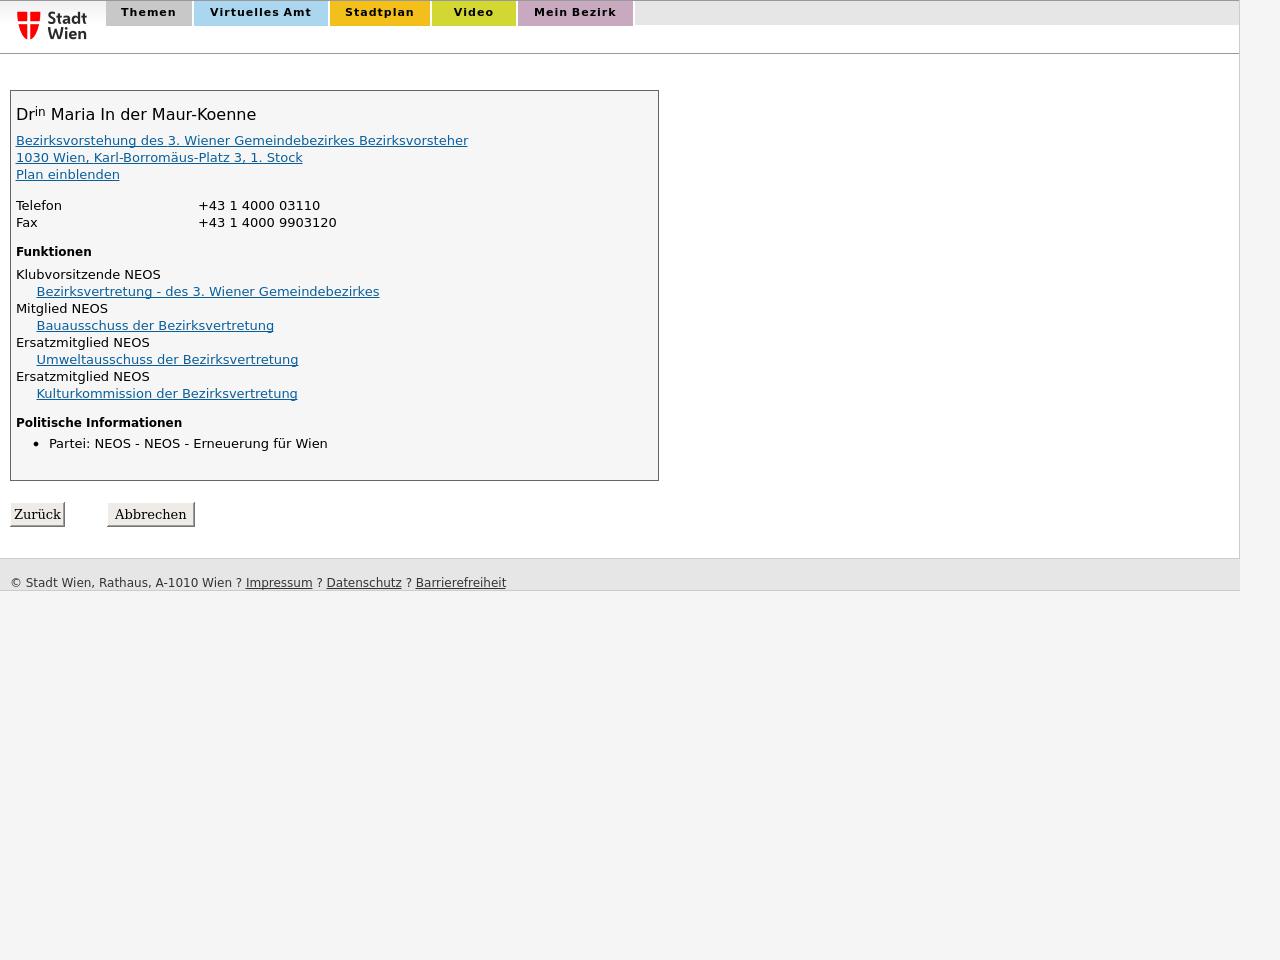Click the Stadt Wien logo
The width and height of the screenshot is (1280, 960).
coord(52,25)
